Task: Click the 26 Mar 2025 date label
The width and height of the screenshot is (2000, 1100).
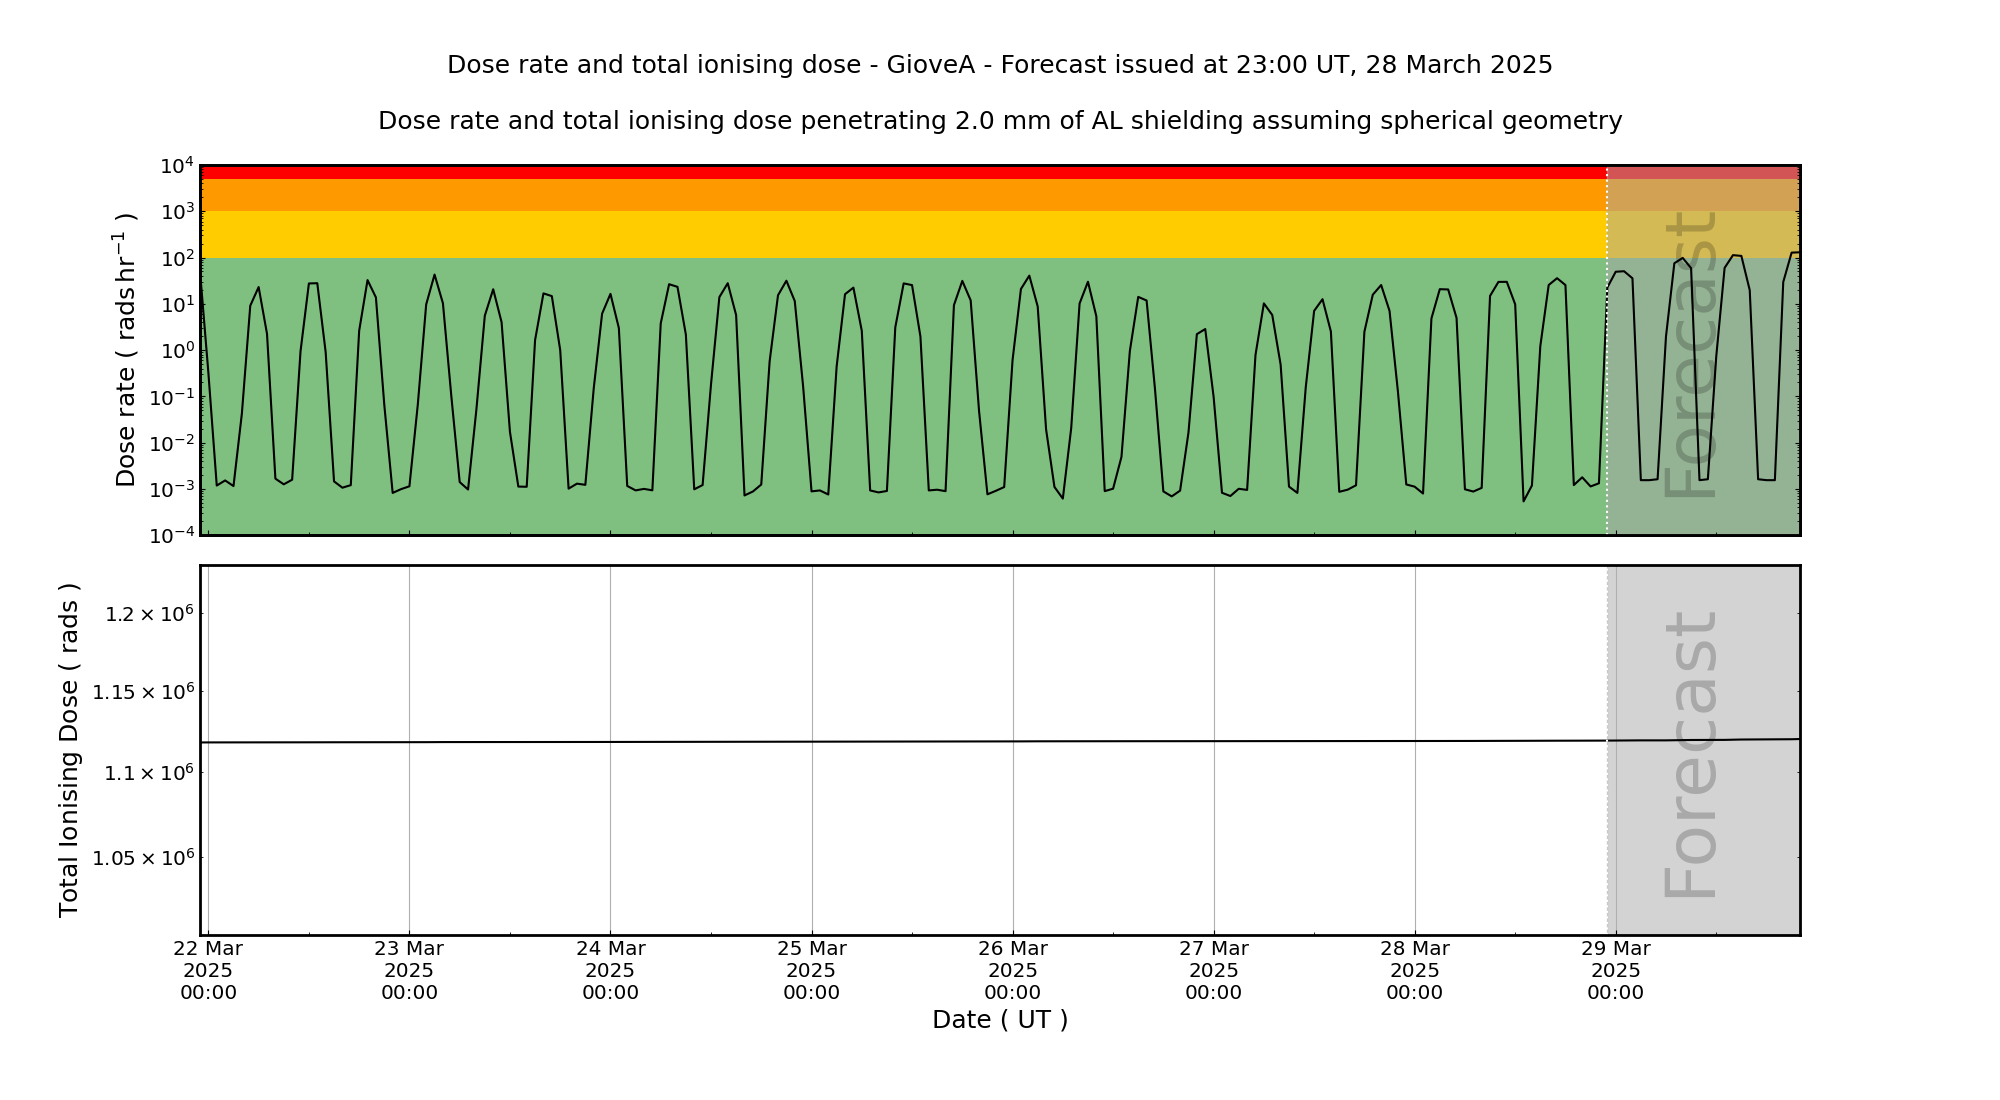Action: (1012, 970)
